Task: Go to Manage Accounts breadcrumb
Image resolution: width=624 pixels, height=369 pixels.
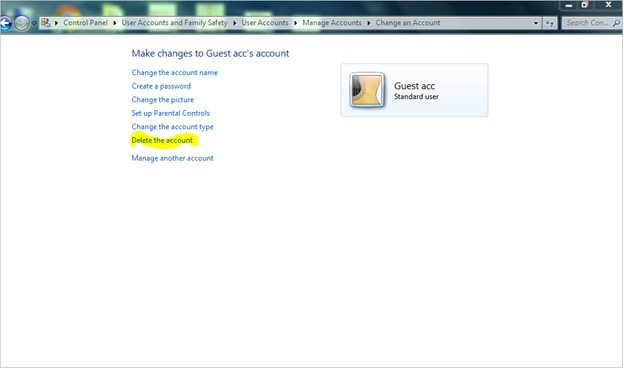Action: coord(332,23)
